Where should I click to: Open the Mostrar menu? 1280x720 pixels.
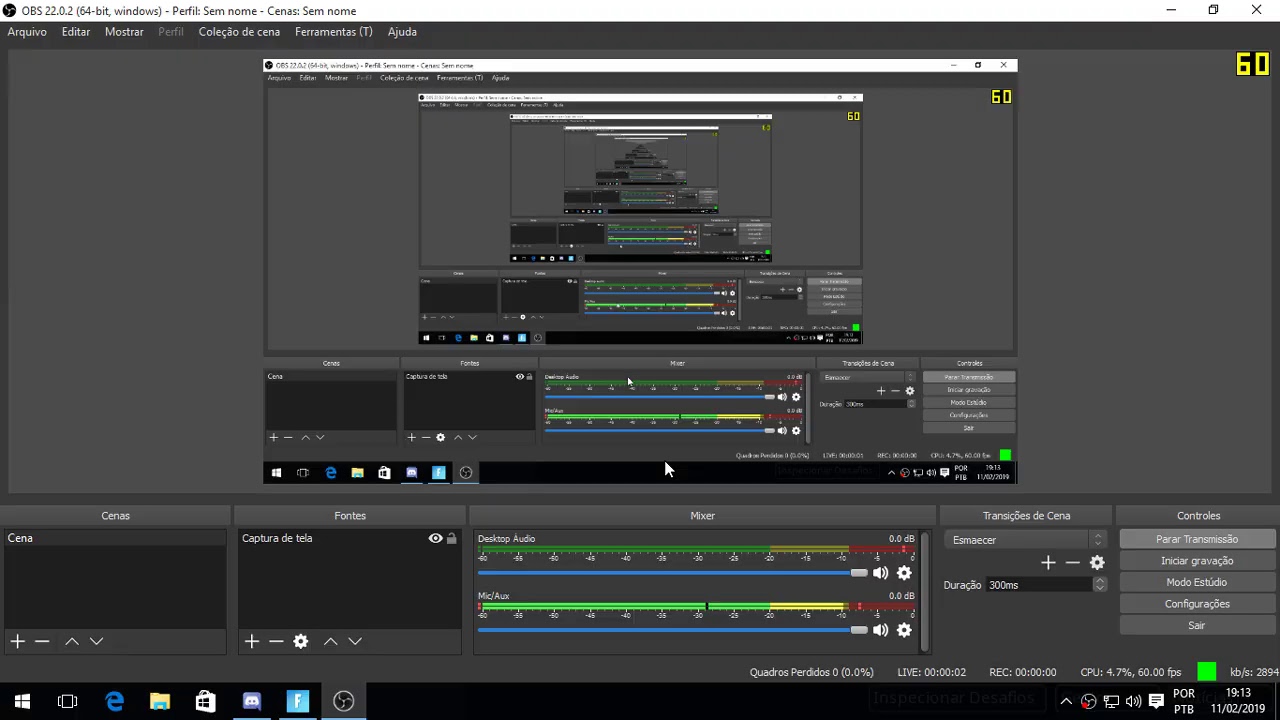[x=124, y=32]
